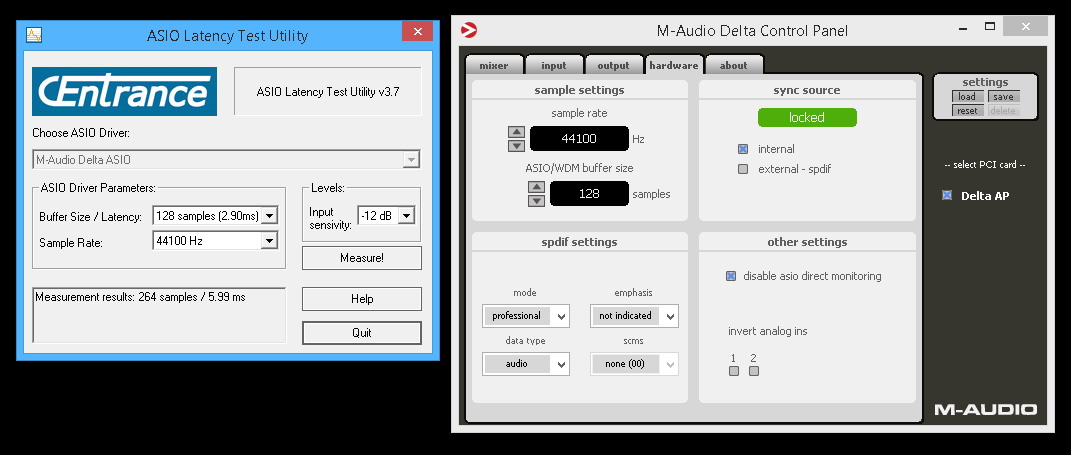Image resolution: width=1071 pixels, height=455 pixels.
Task: Click the reset settings button
Action: point(967,111)
